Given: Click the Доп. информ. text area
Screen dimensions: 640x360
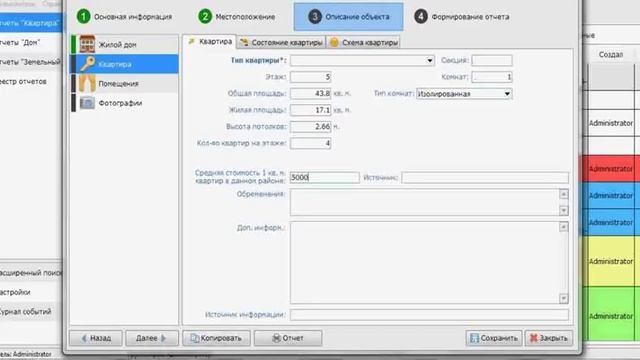Looking at the screenshot, I should coord(424,263).
